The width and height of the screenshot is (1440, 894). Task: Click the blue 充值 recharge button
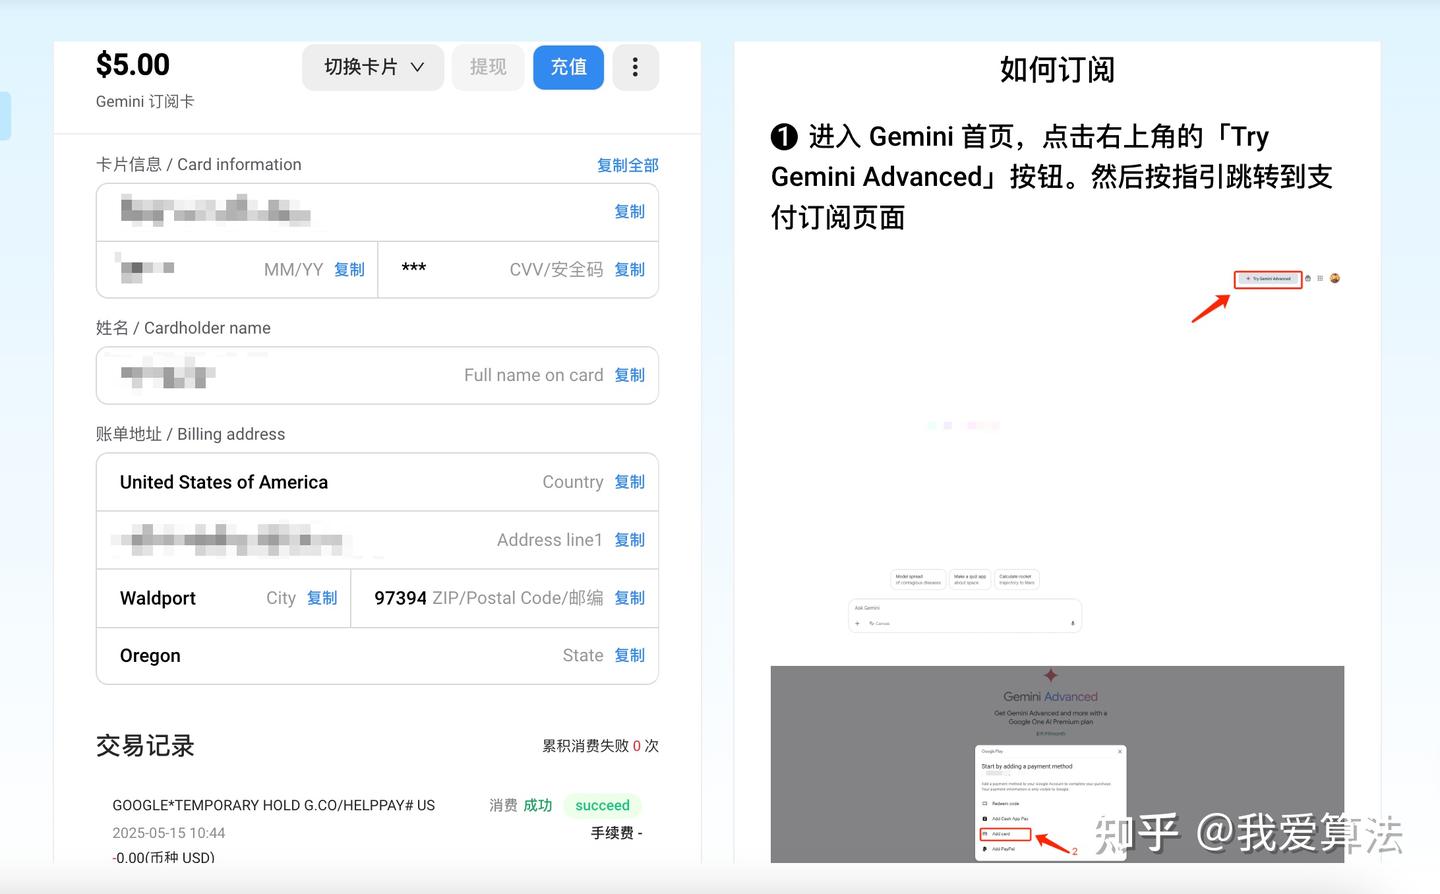(568, 67)
